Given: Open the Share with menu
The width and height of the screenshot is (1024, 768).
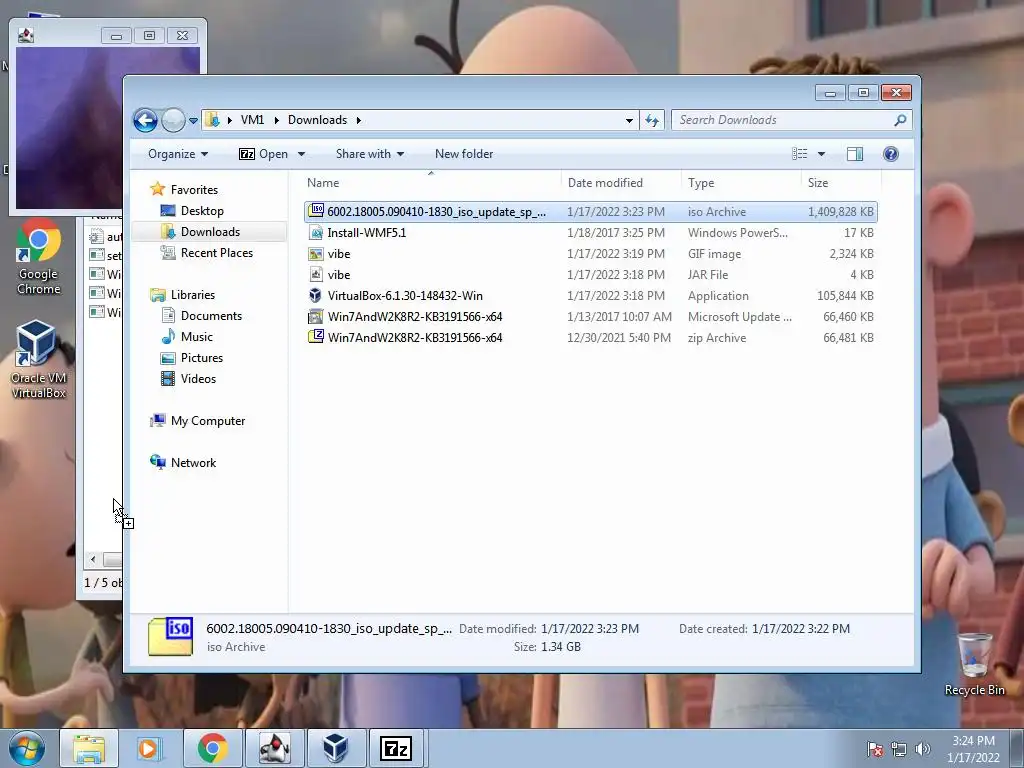Looking at the screenshot, I should [x=370, y=154].
